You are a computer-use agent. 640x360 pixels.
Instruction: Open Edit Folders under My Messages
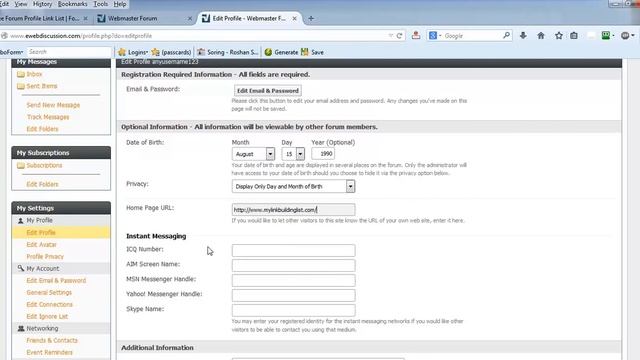tap(42, 129)
